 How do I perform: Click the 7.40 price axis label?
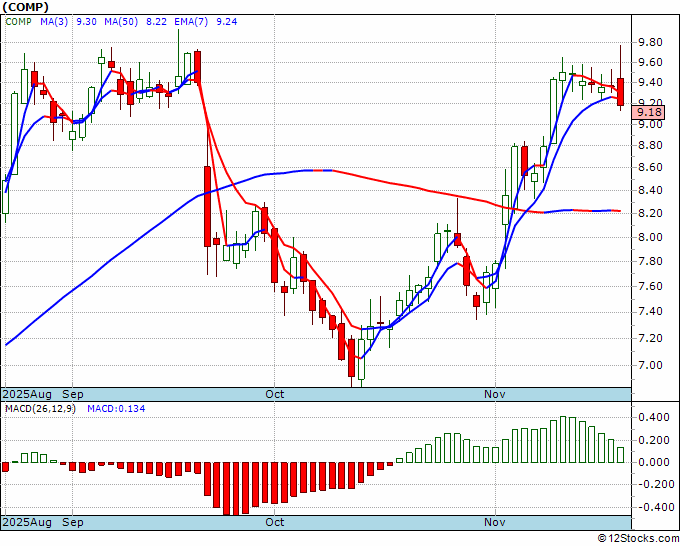click(x=650, y=311)
